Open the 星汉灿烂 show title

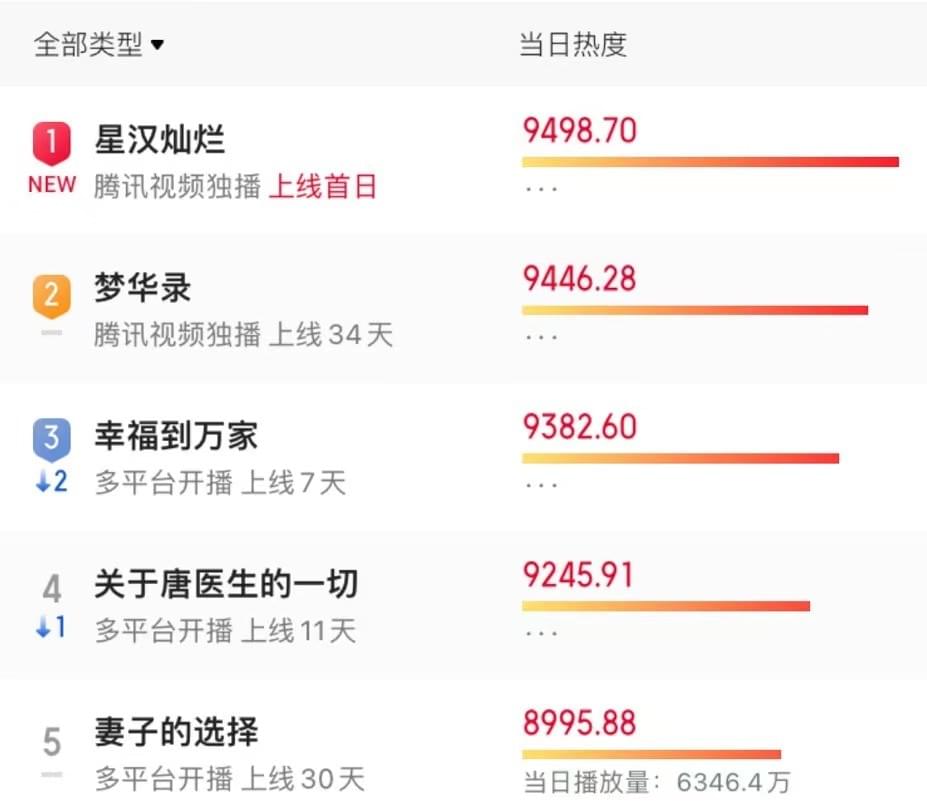point(160,139)
